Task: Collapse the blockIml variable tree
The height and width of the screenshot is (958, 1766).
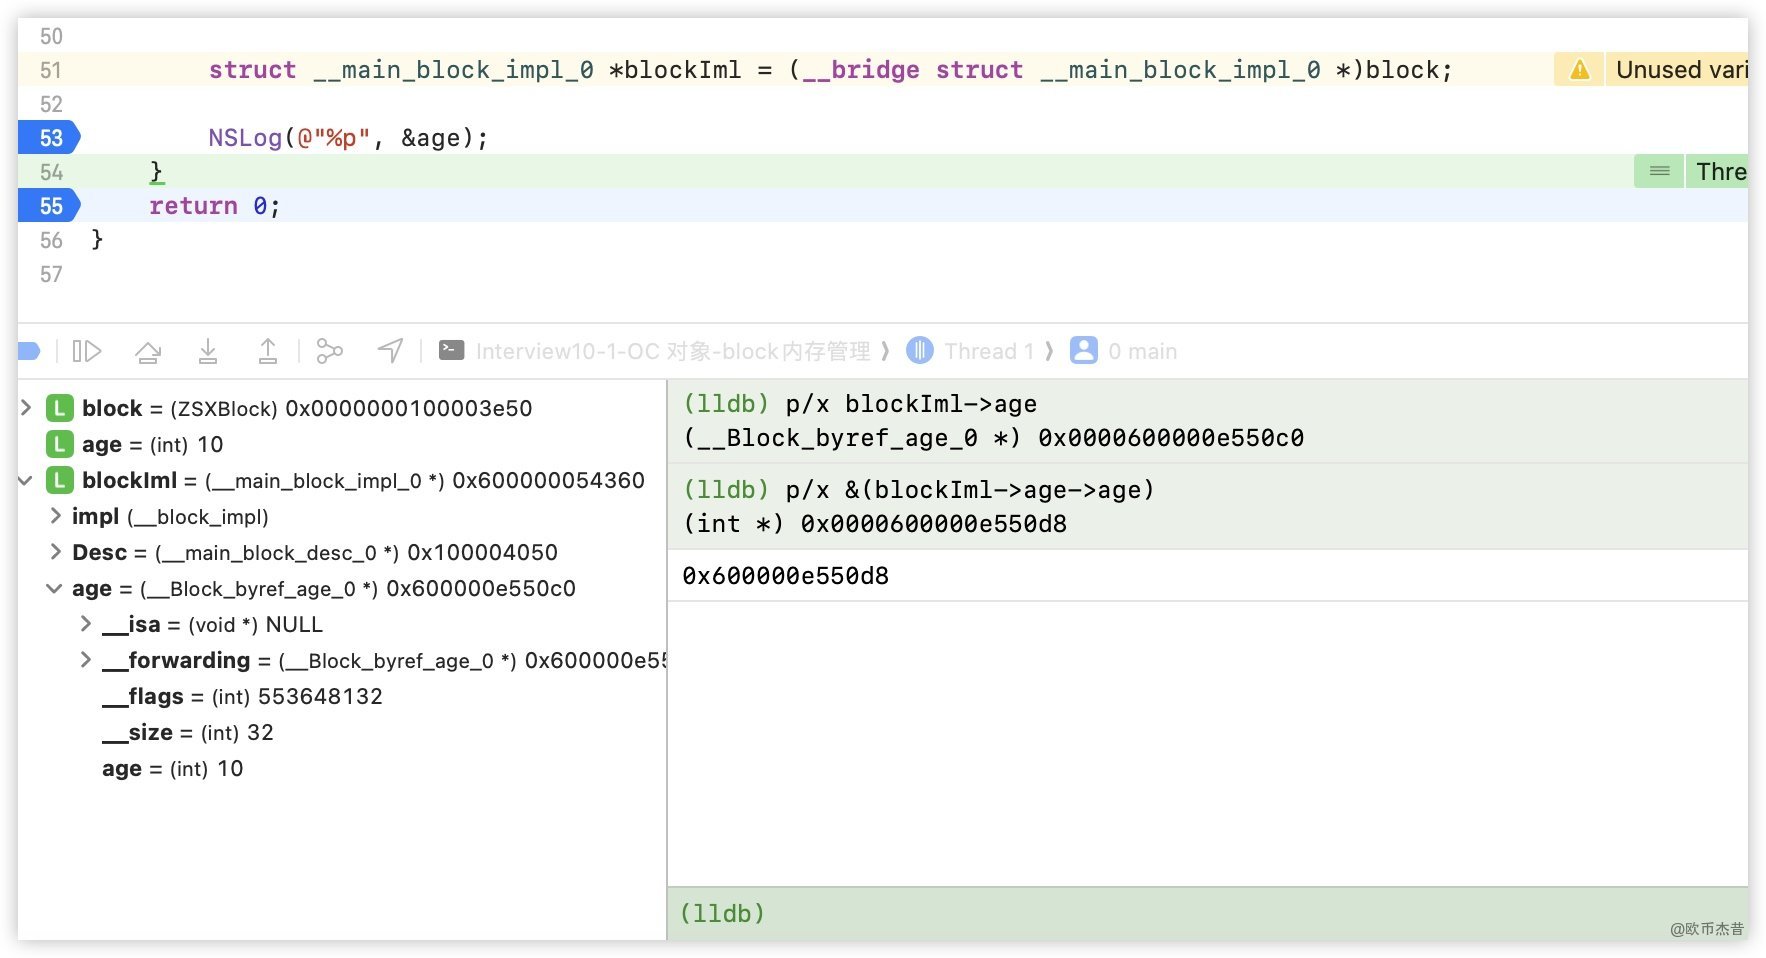Action: tap(27, 481)
